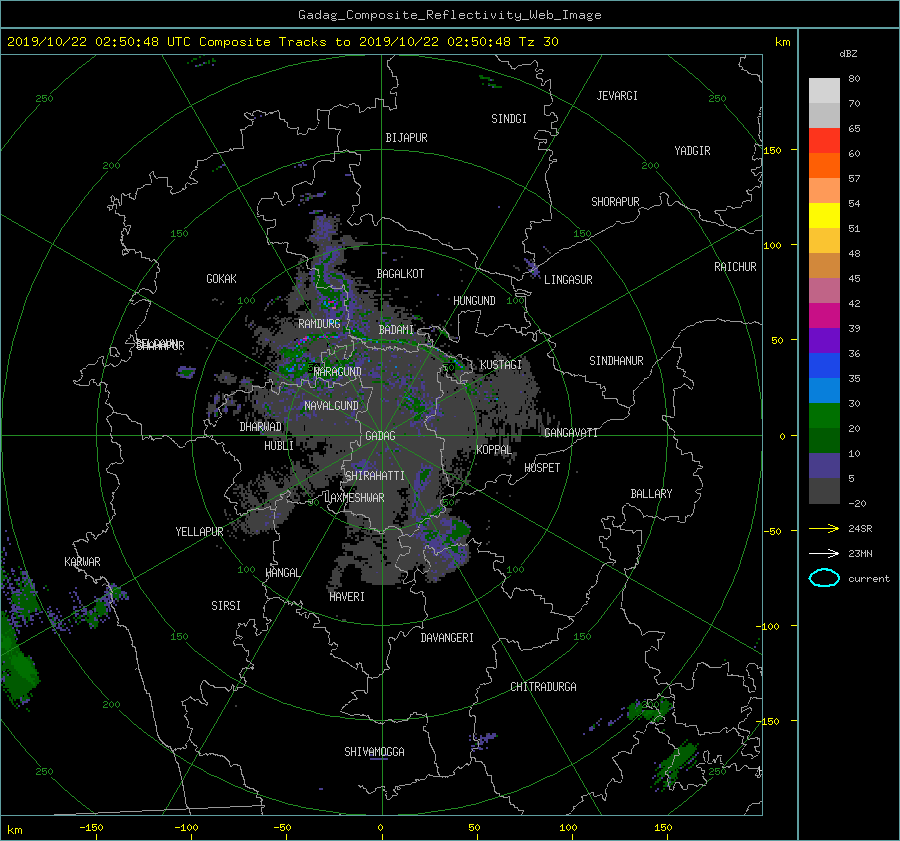Click the 150 tick on the bottom km axis

click(x=663, y=828)
